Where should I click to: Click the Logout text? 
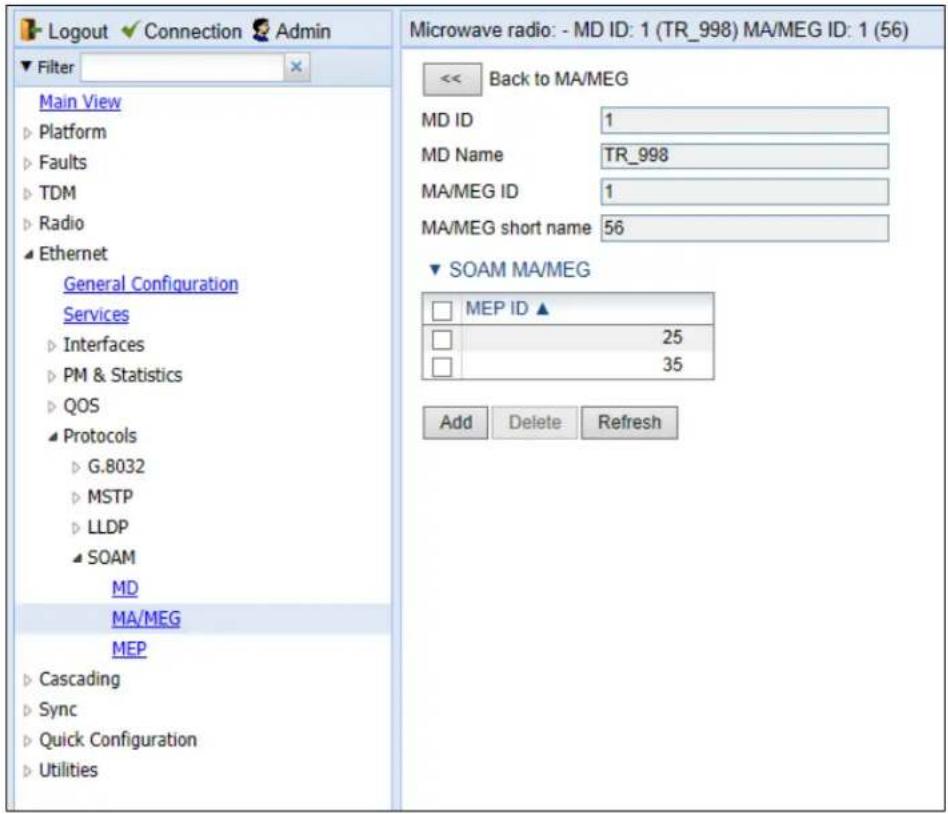click(77, 31)
